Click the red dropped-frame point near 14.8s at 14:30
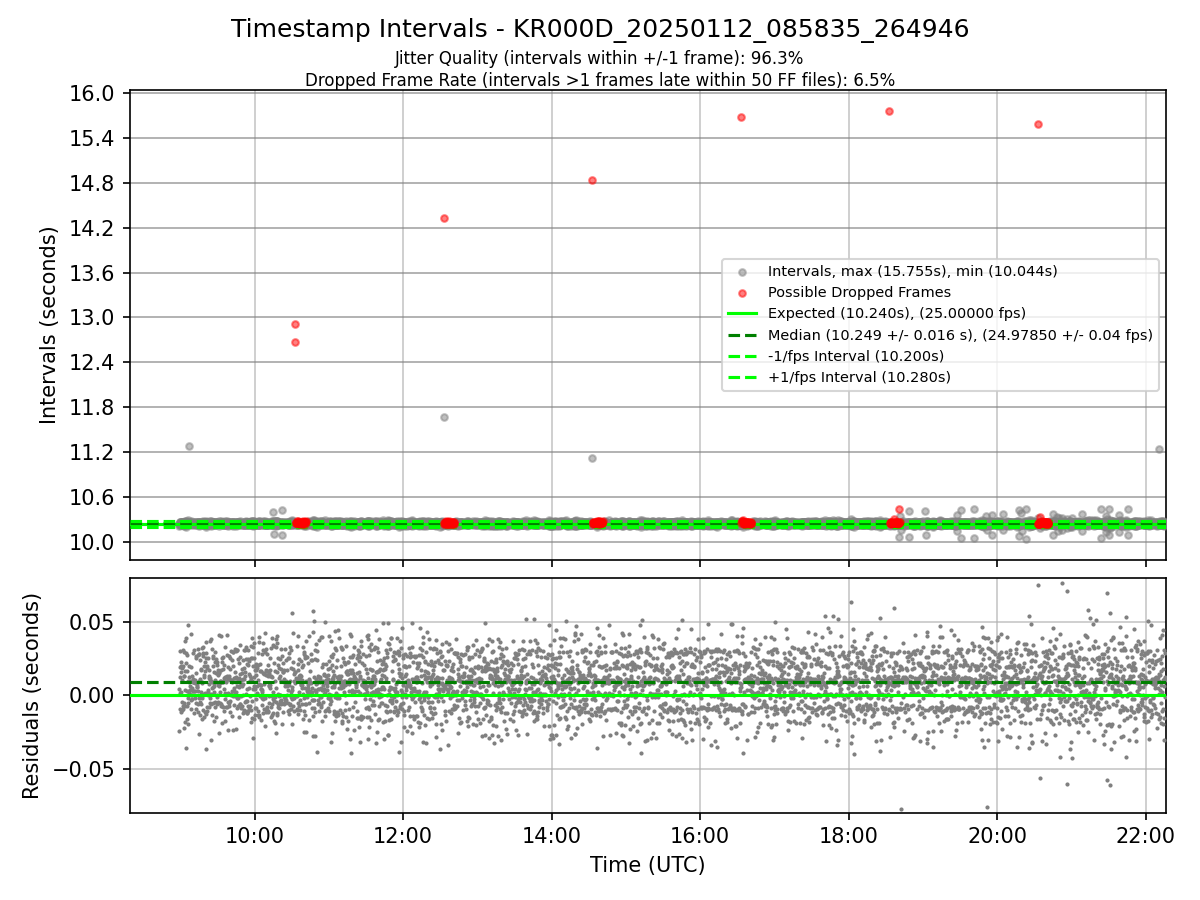 coord(592,181)
